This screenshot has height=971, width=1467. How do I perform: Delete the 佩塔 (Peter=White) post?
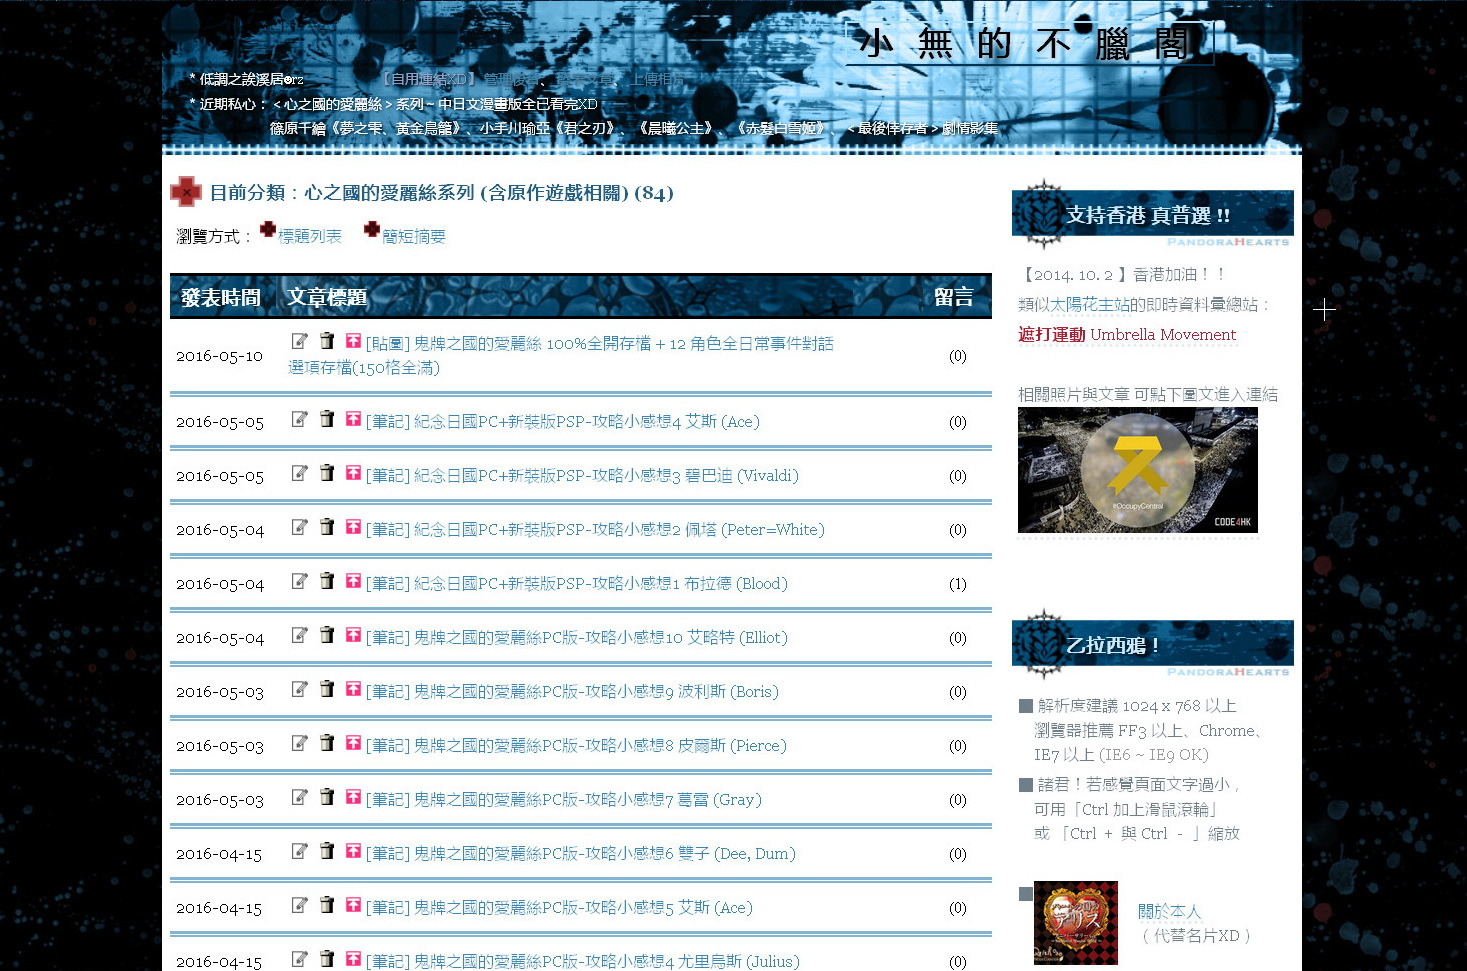click(x=327, y=527)
